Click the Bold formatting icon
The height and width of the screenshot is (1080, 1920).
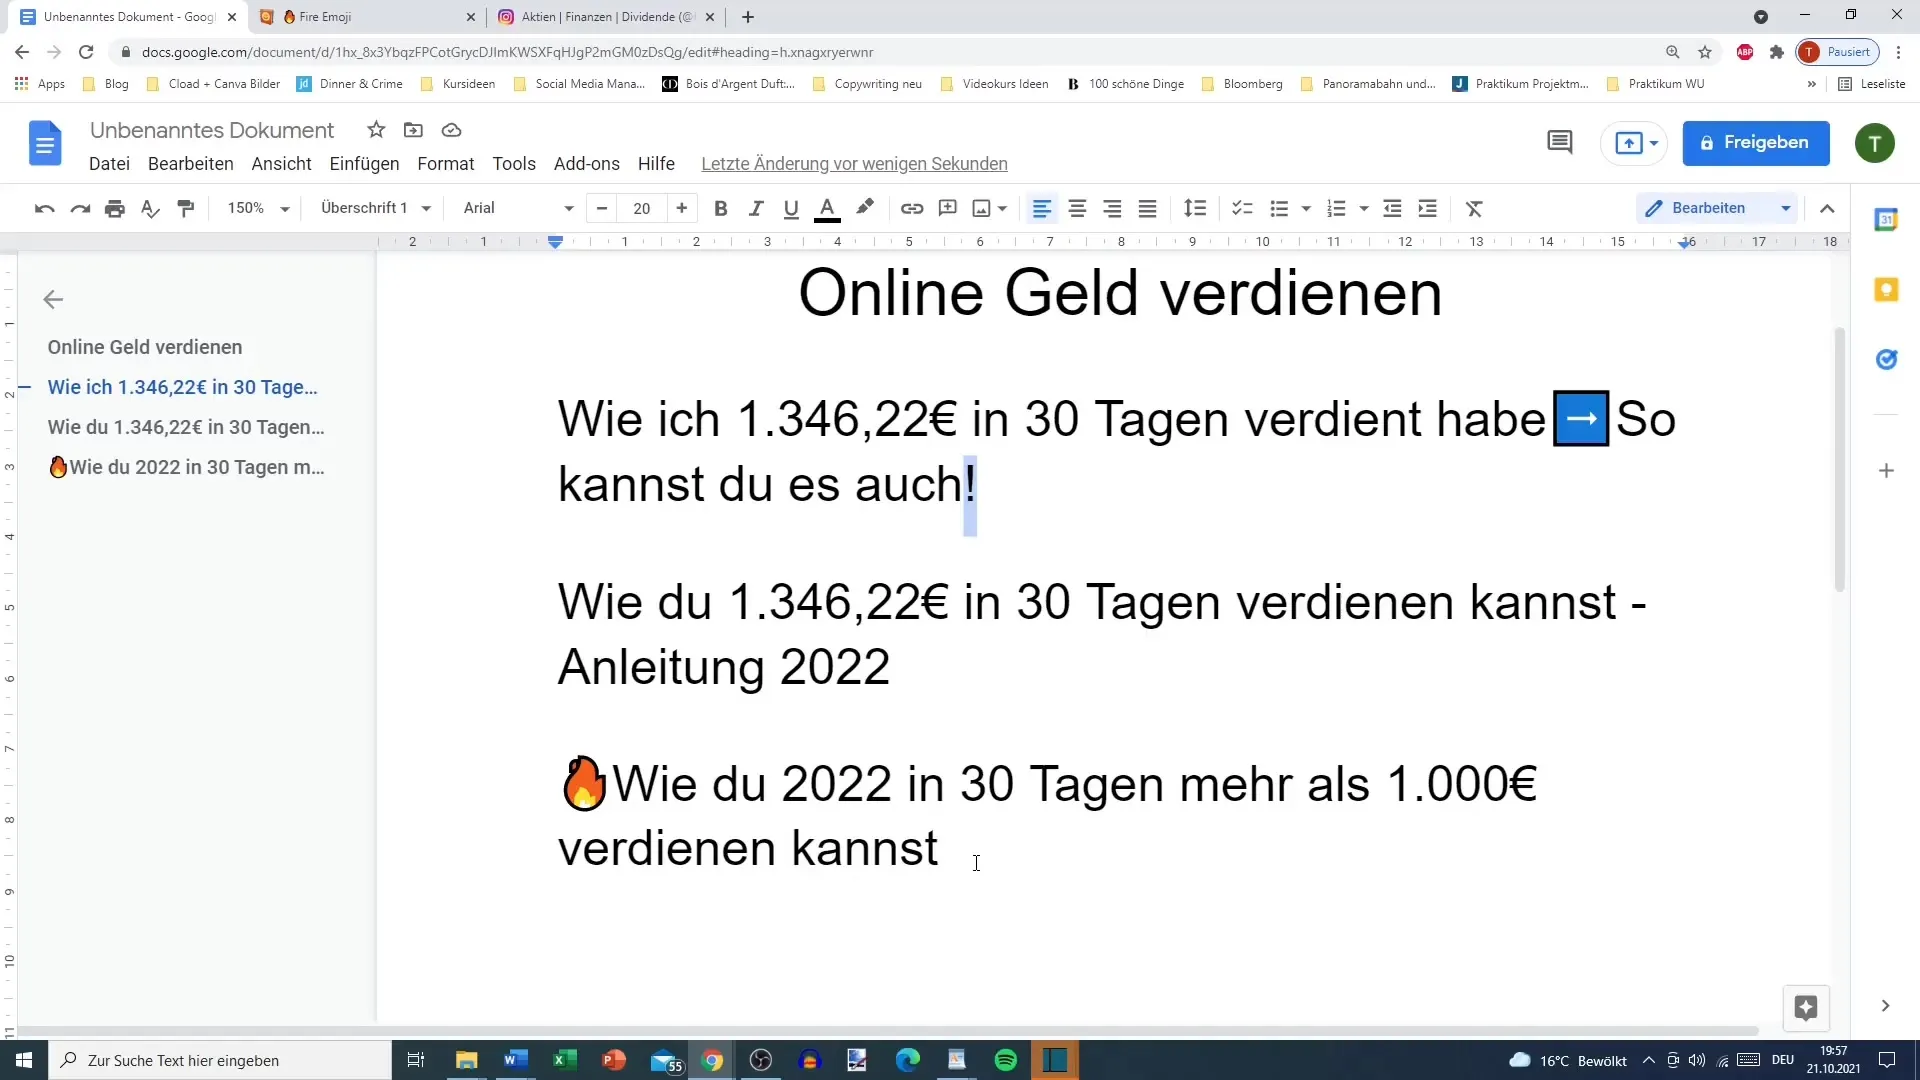pyautogui.click(x=723, y=208)
